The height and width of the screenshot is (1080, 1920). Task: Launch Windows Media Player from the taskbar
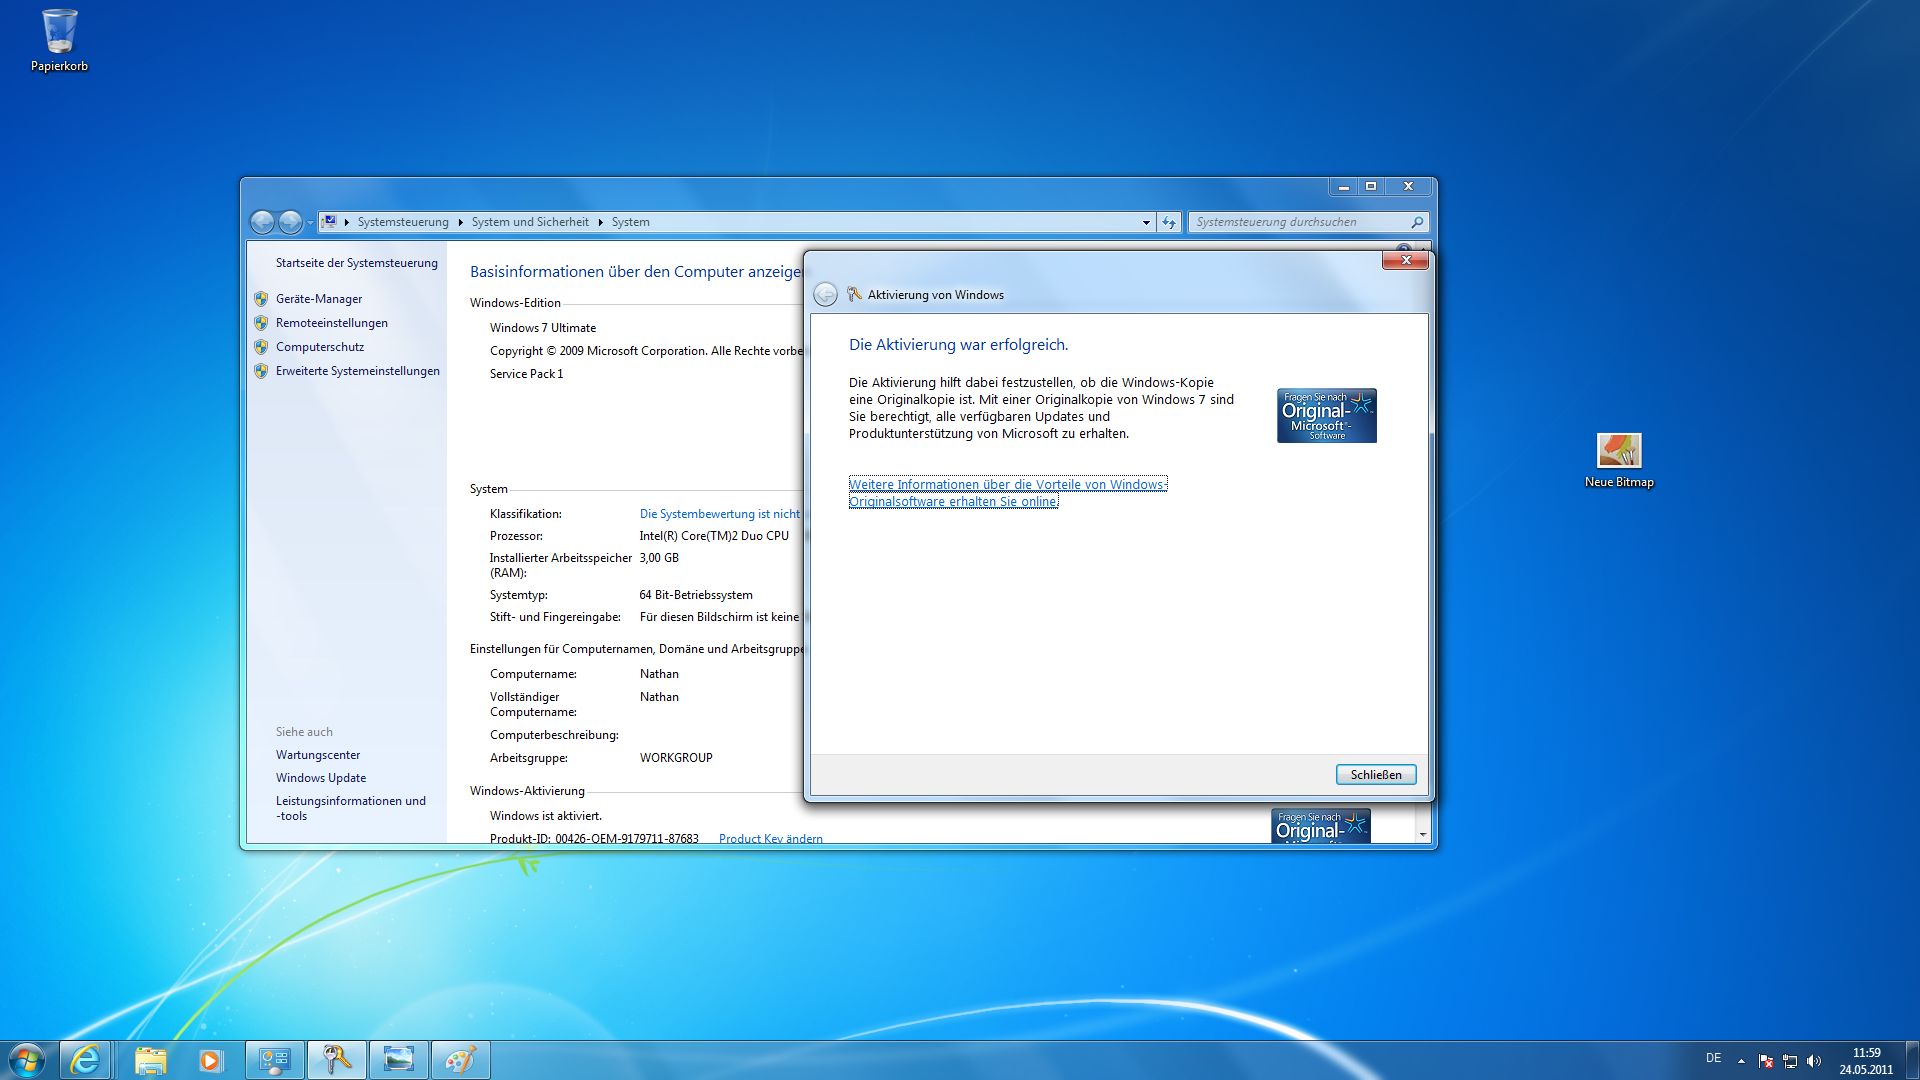click(210, 1060)
